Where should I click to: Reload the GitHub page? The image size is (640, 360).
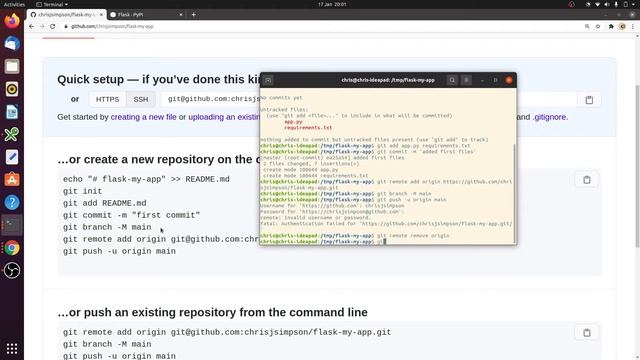click(53, 26)
